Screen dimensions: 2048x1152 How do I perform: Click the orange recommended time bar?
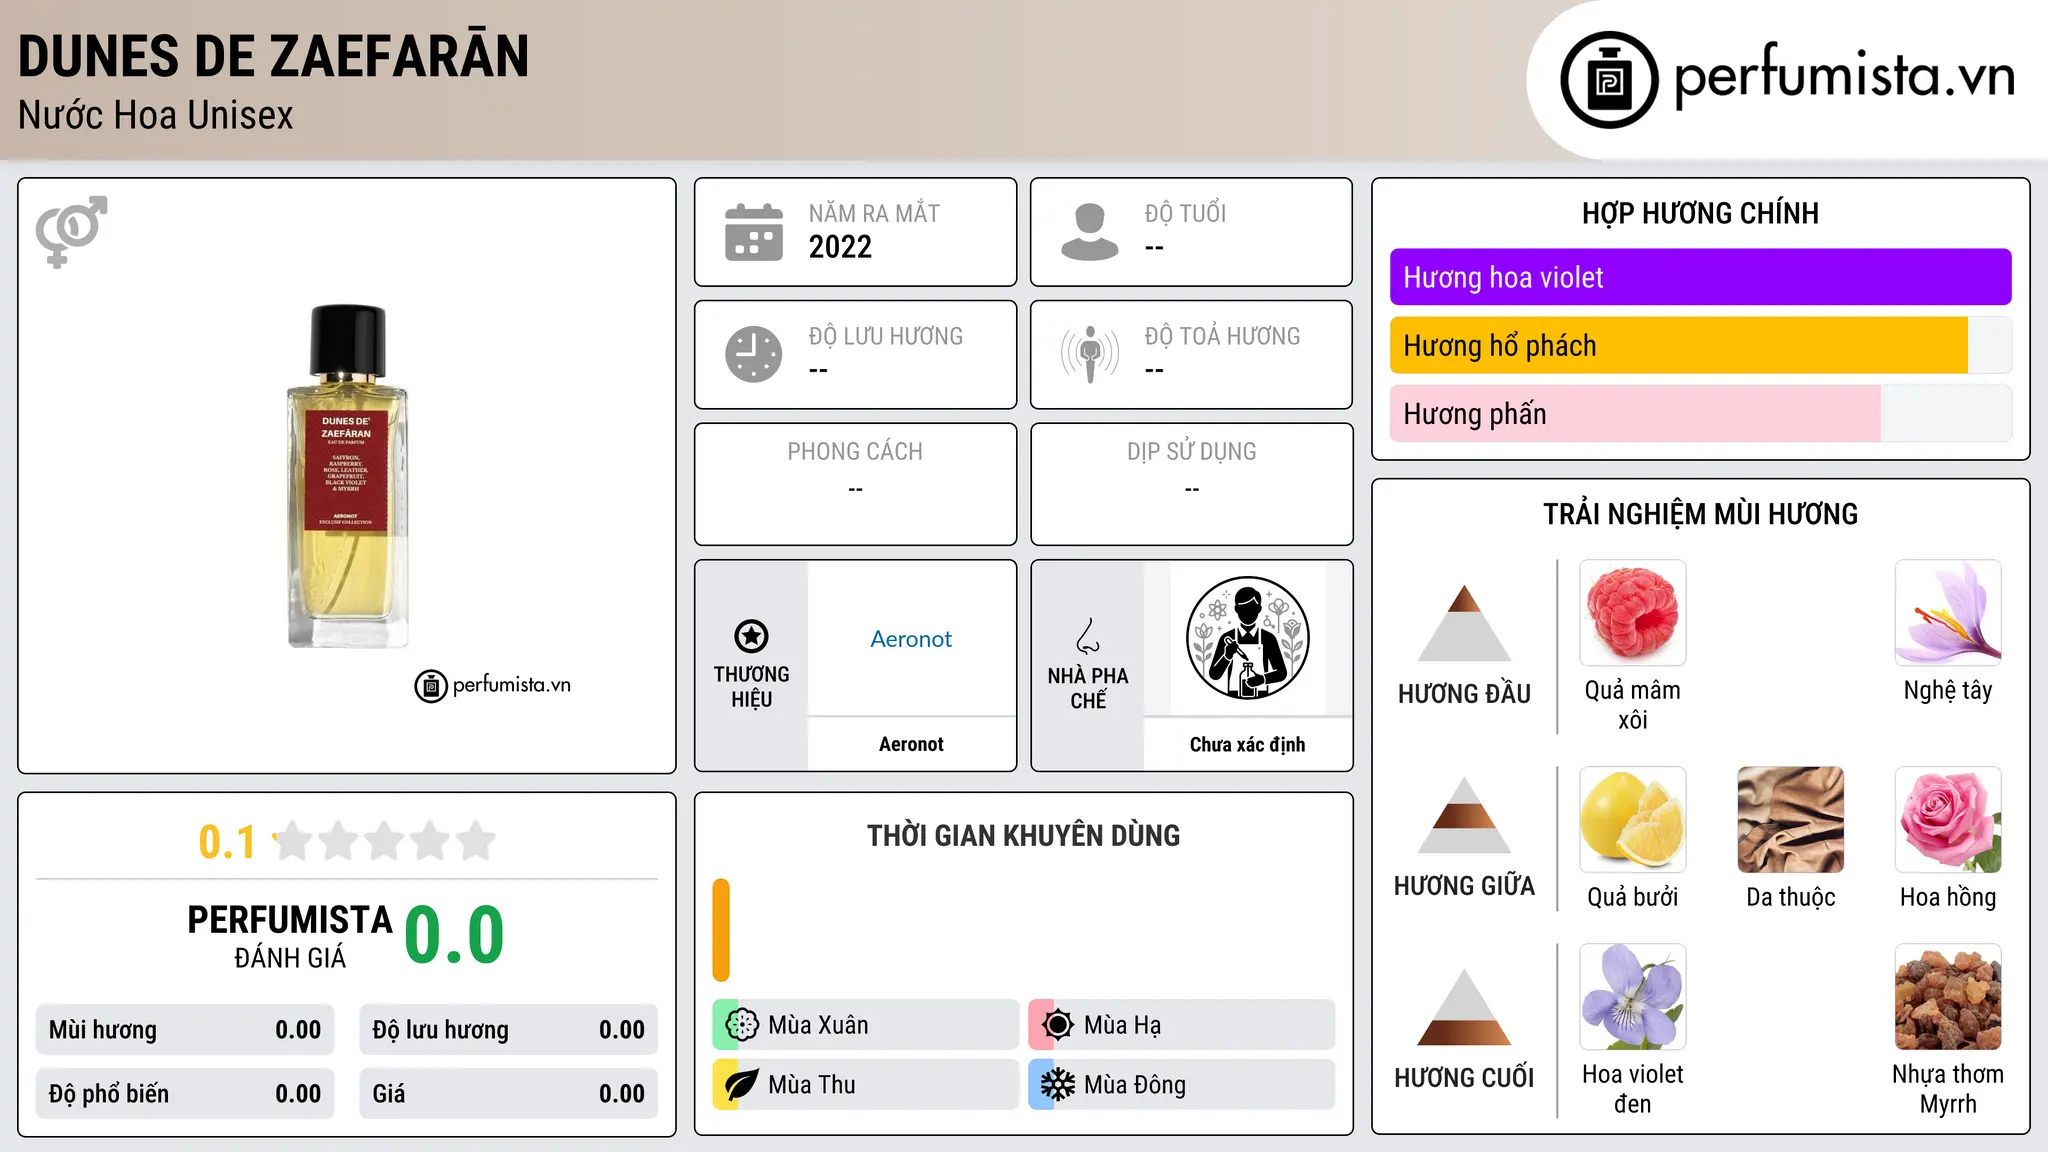pos(721,930)
